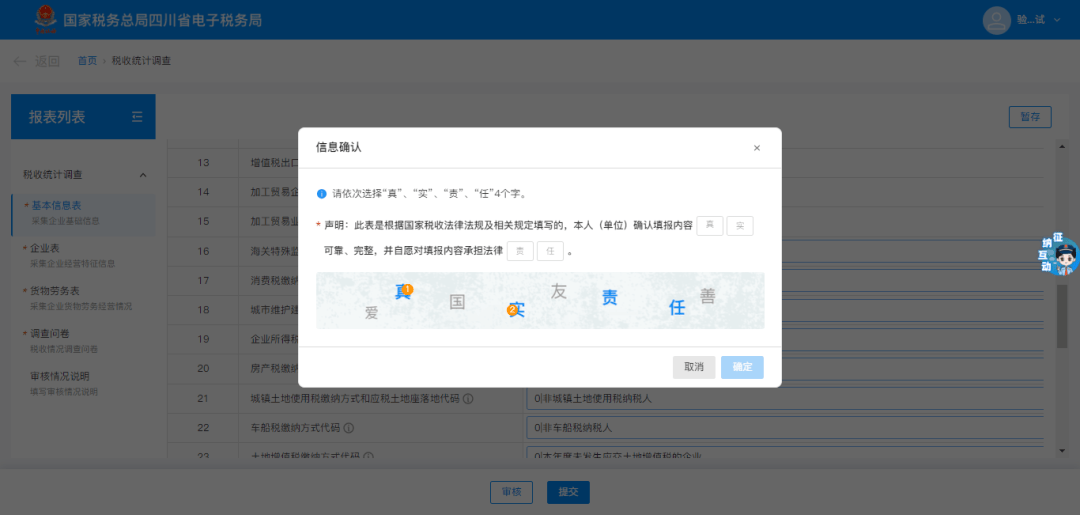Image resolution: width=1080 pixels, height=515 pixels.
Task: Click the captcha character 任
Action: point(677,308)
